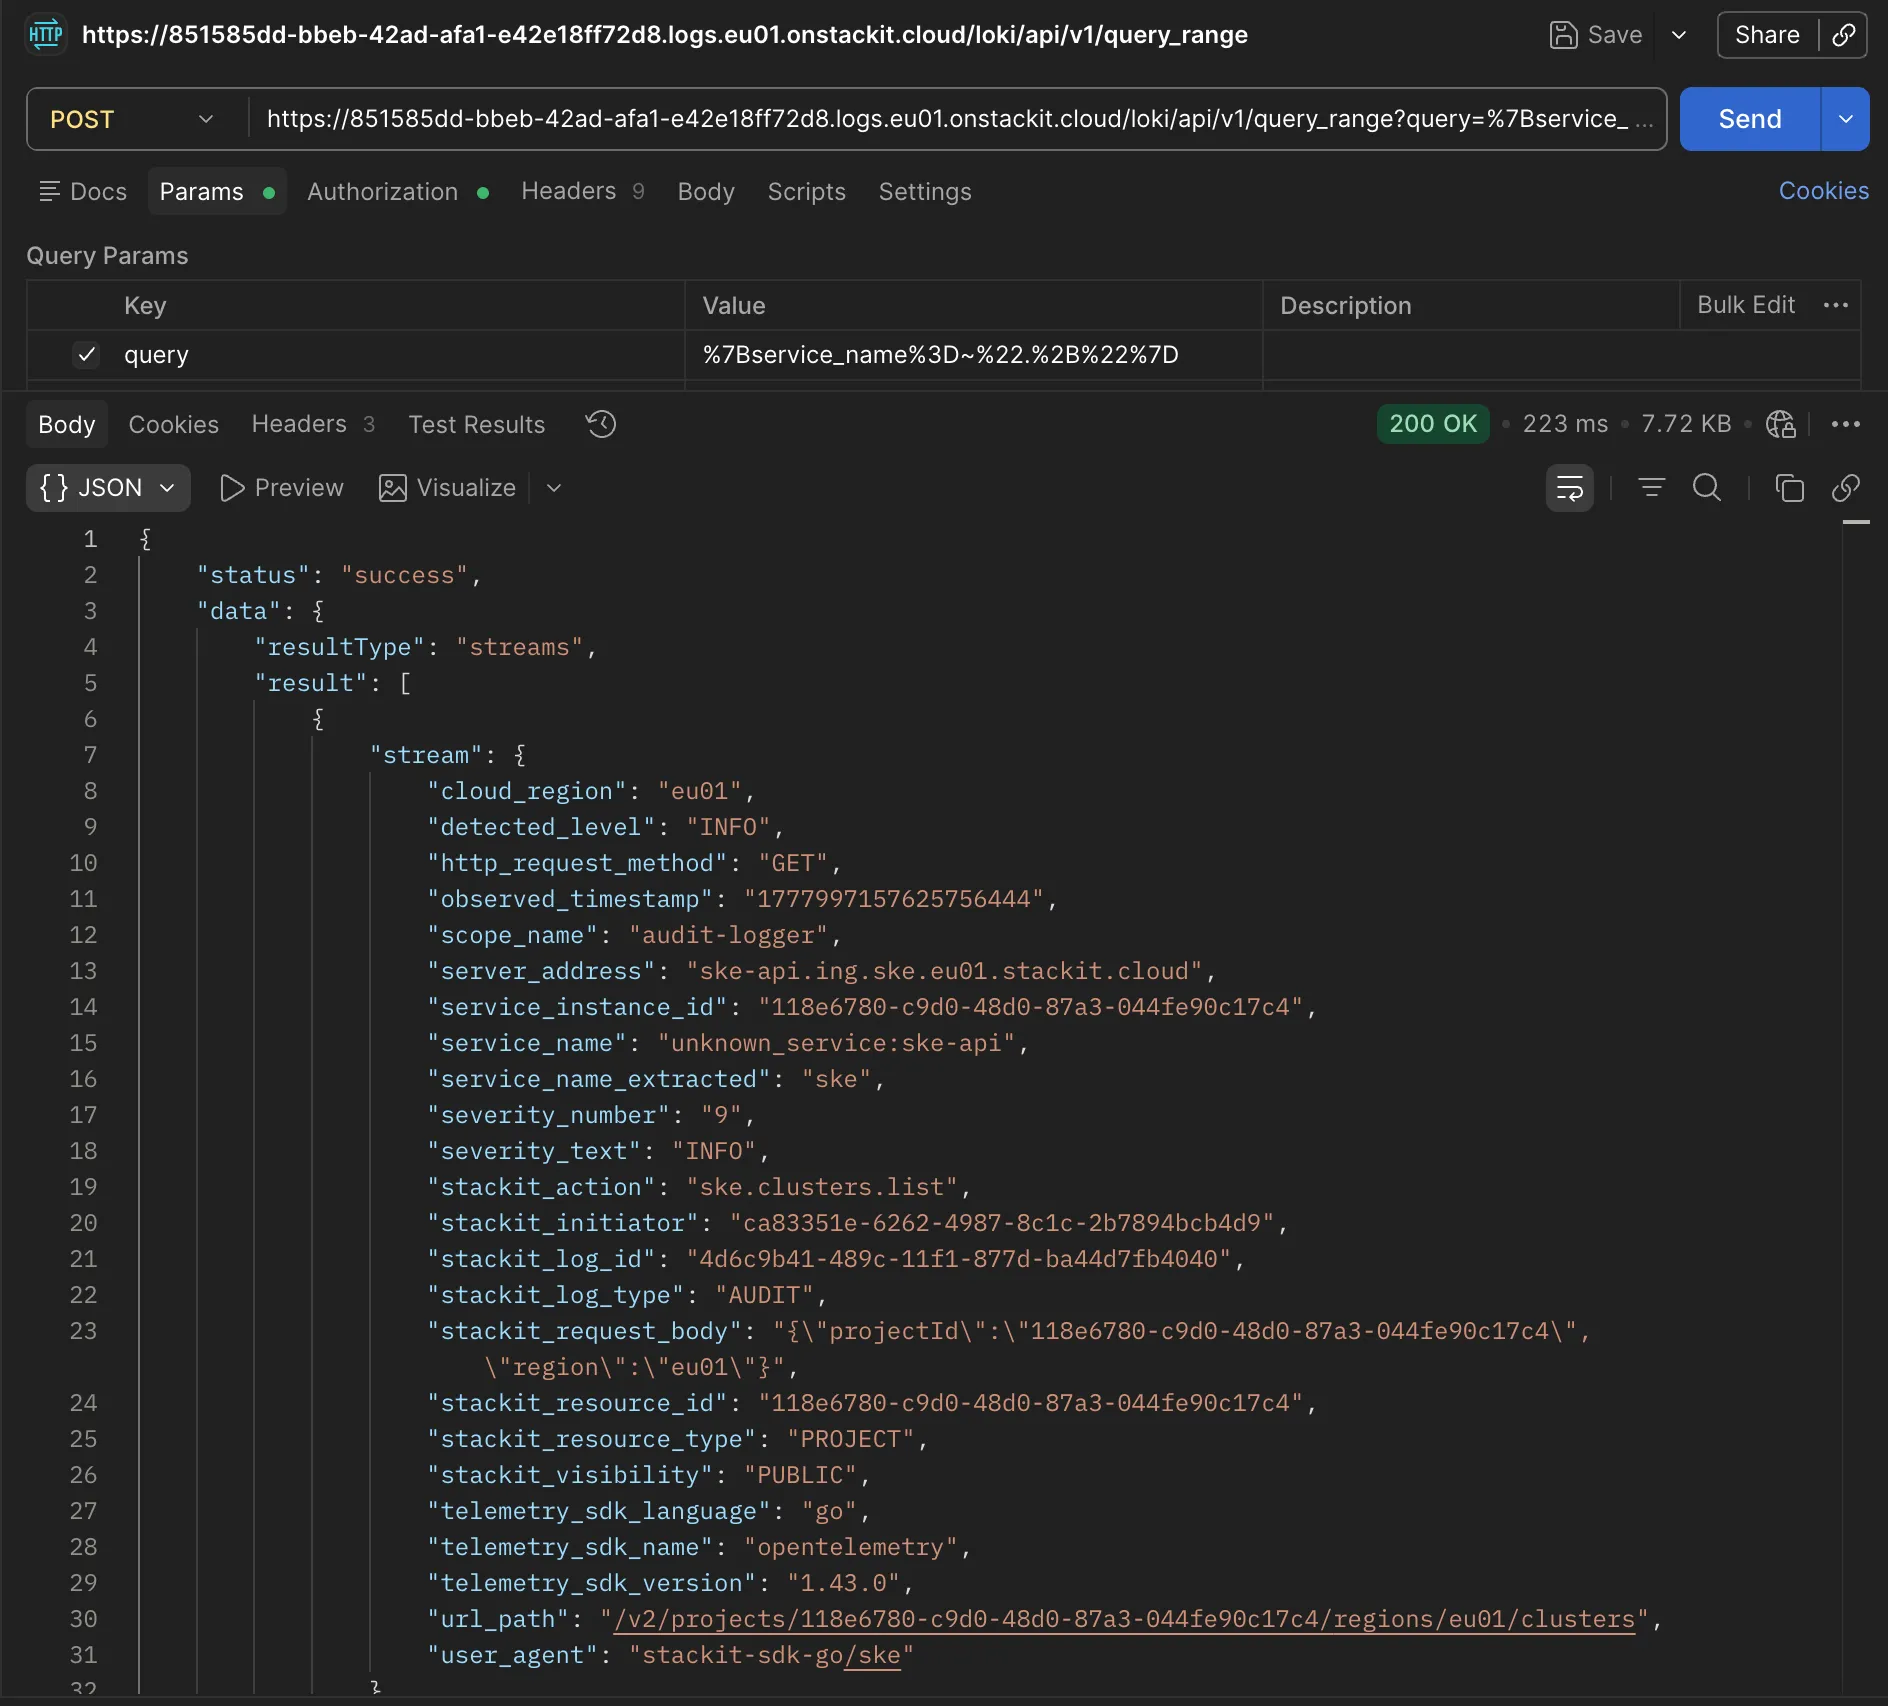Switch to the request Body tab
The image size is (1888, 1706).
[706, 191]
